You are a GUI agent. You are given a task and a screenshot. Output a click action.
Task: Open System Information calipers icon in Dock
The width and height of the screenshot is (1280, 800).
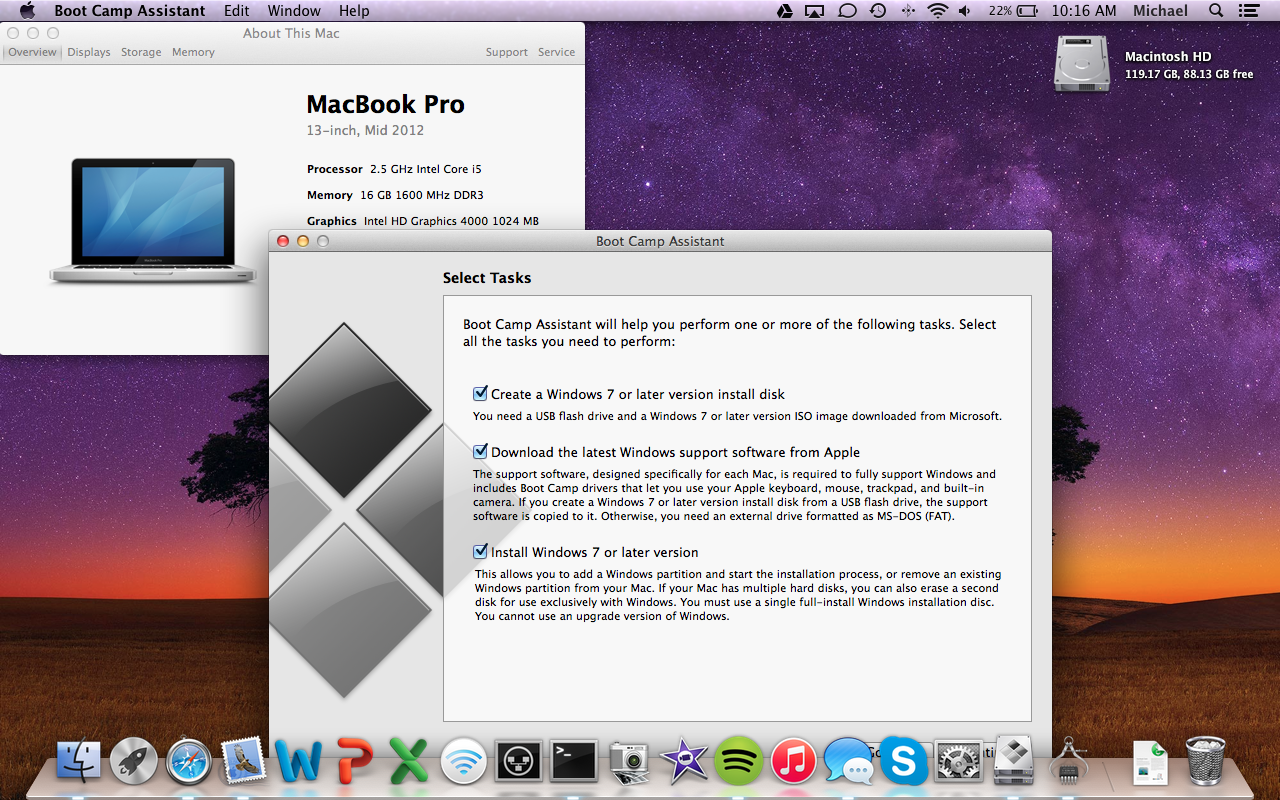point(1068,762)
